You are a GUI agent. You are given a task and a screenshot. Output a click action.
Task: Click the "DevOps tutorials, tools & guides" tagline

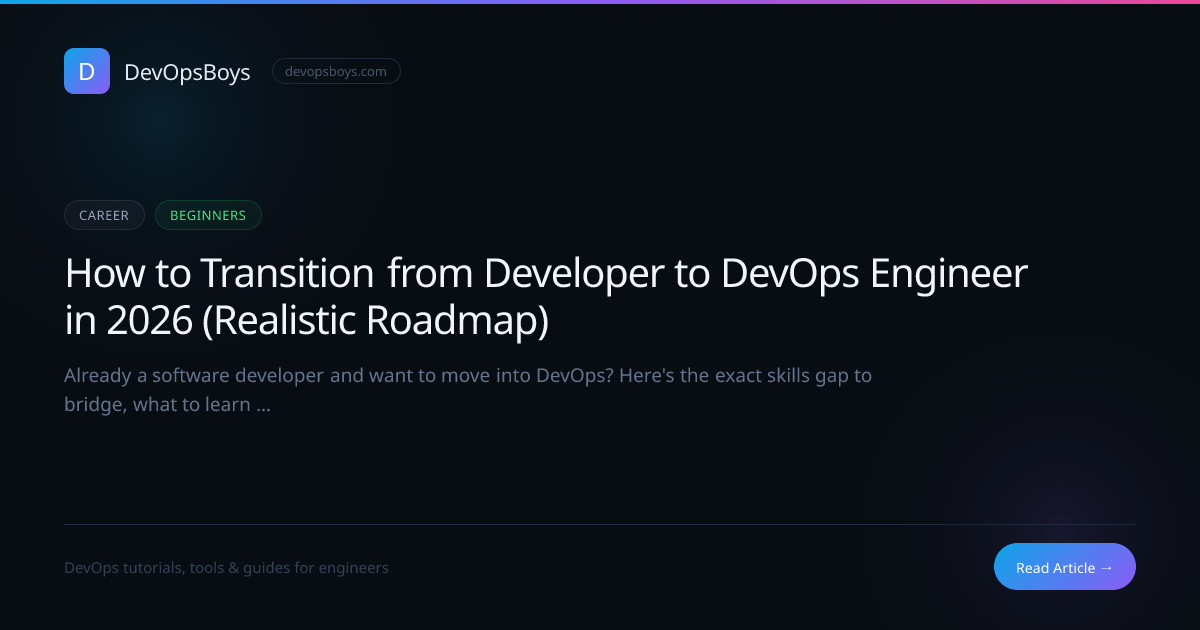tap(190, 568)
